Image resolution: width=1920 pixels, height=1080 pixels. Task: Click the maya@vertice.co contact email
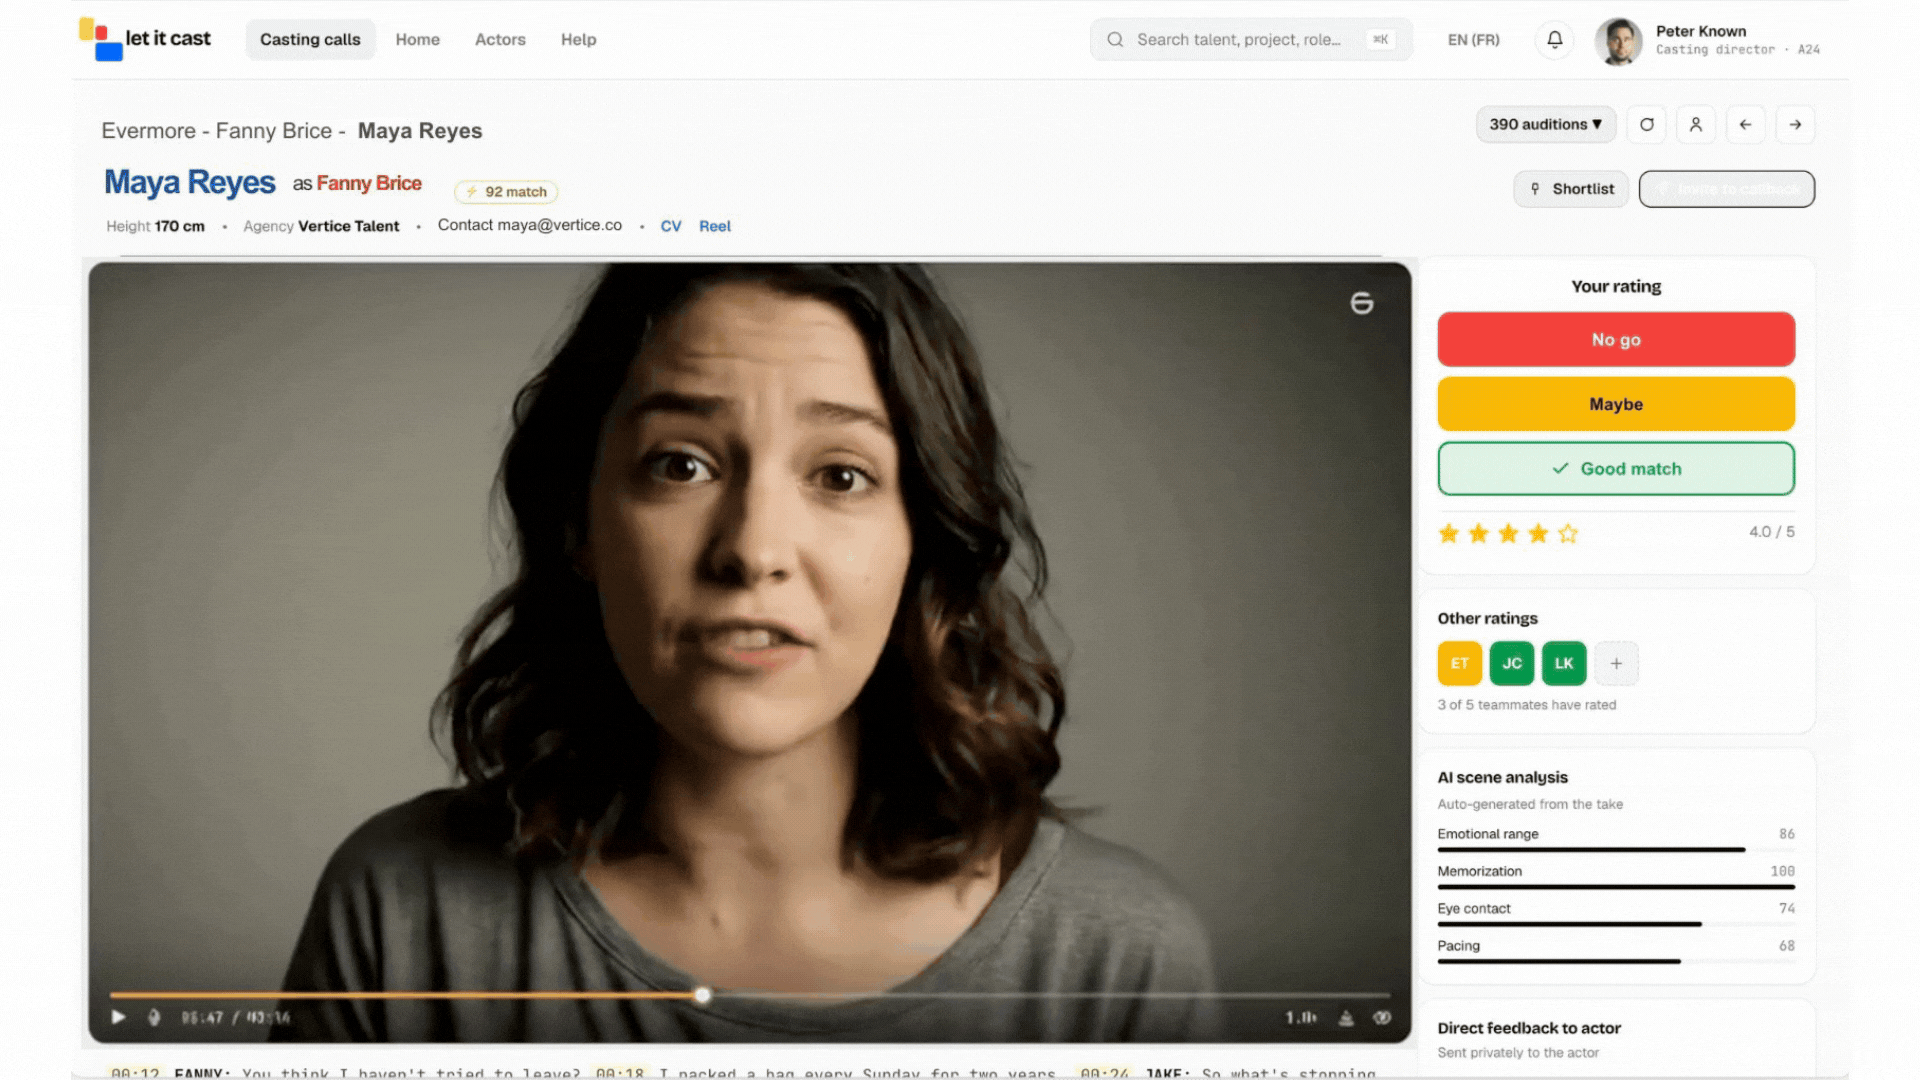[x=560, y=225]
